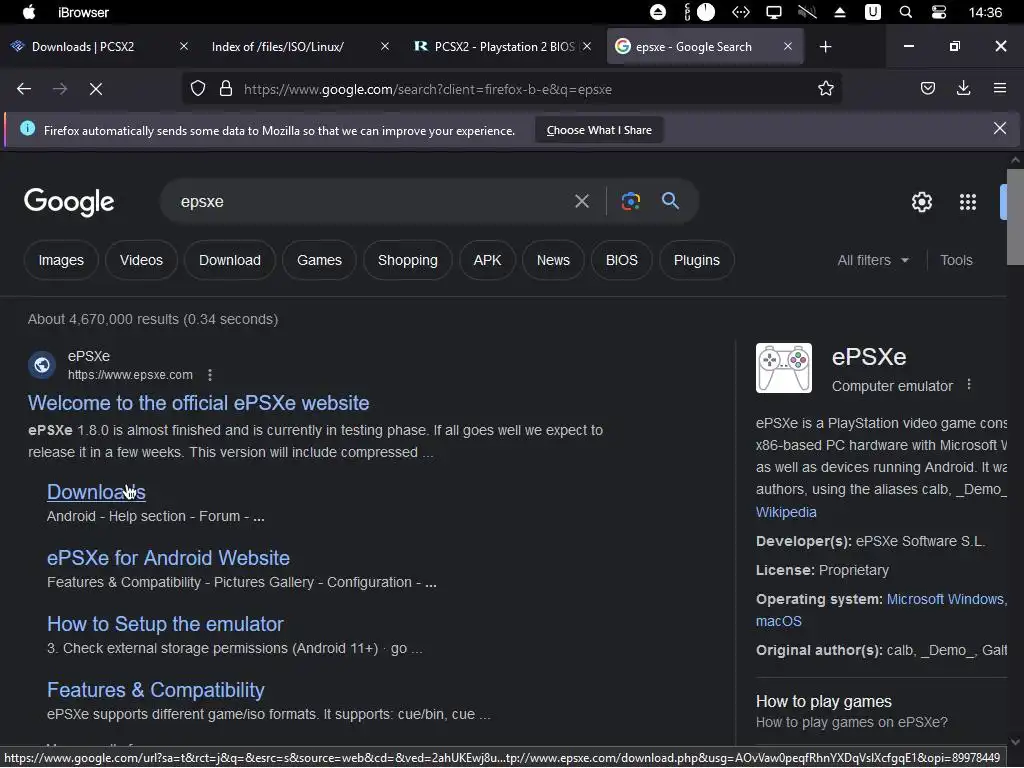The height and width of the screenshot is (768, 1024).
Task: Open the Downloads sitelink
Action: click(96, 492)
